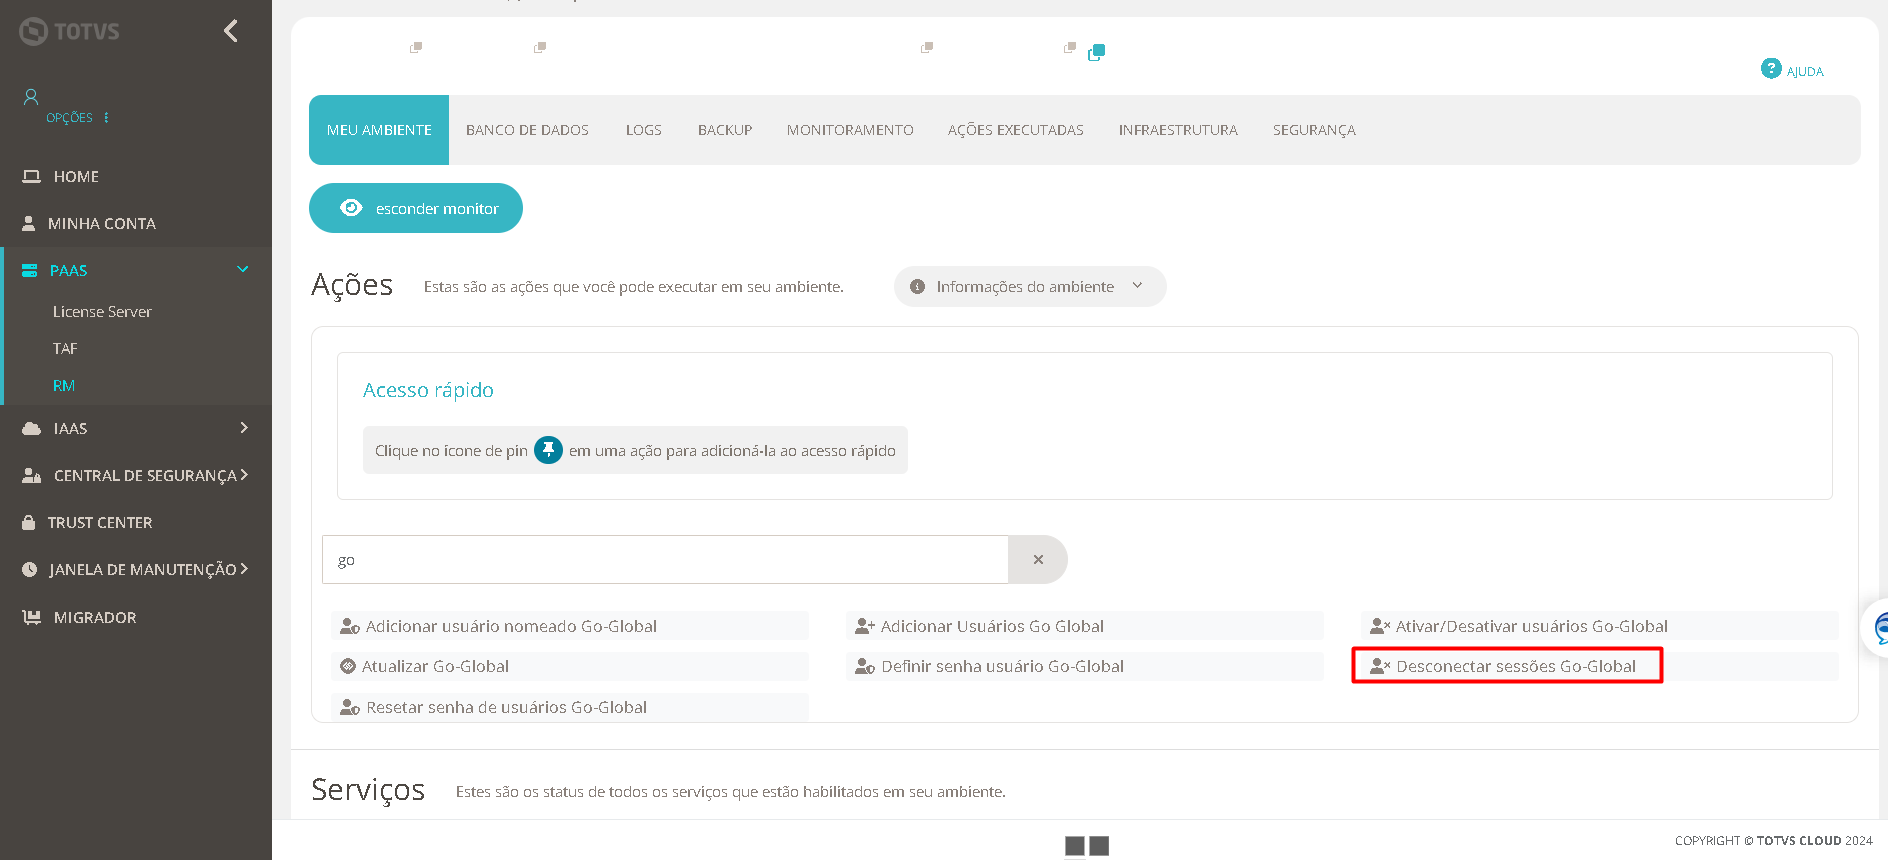Click the Definir senha user-lock icon

[865, 666]
